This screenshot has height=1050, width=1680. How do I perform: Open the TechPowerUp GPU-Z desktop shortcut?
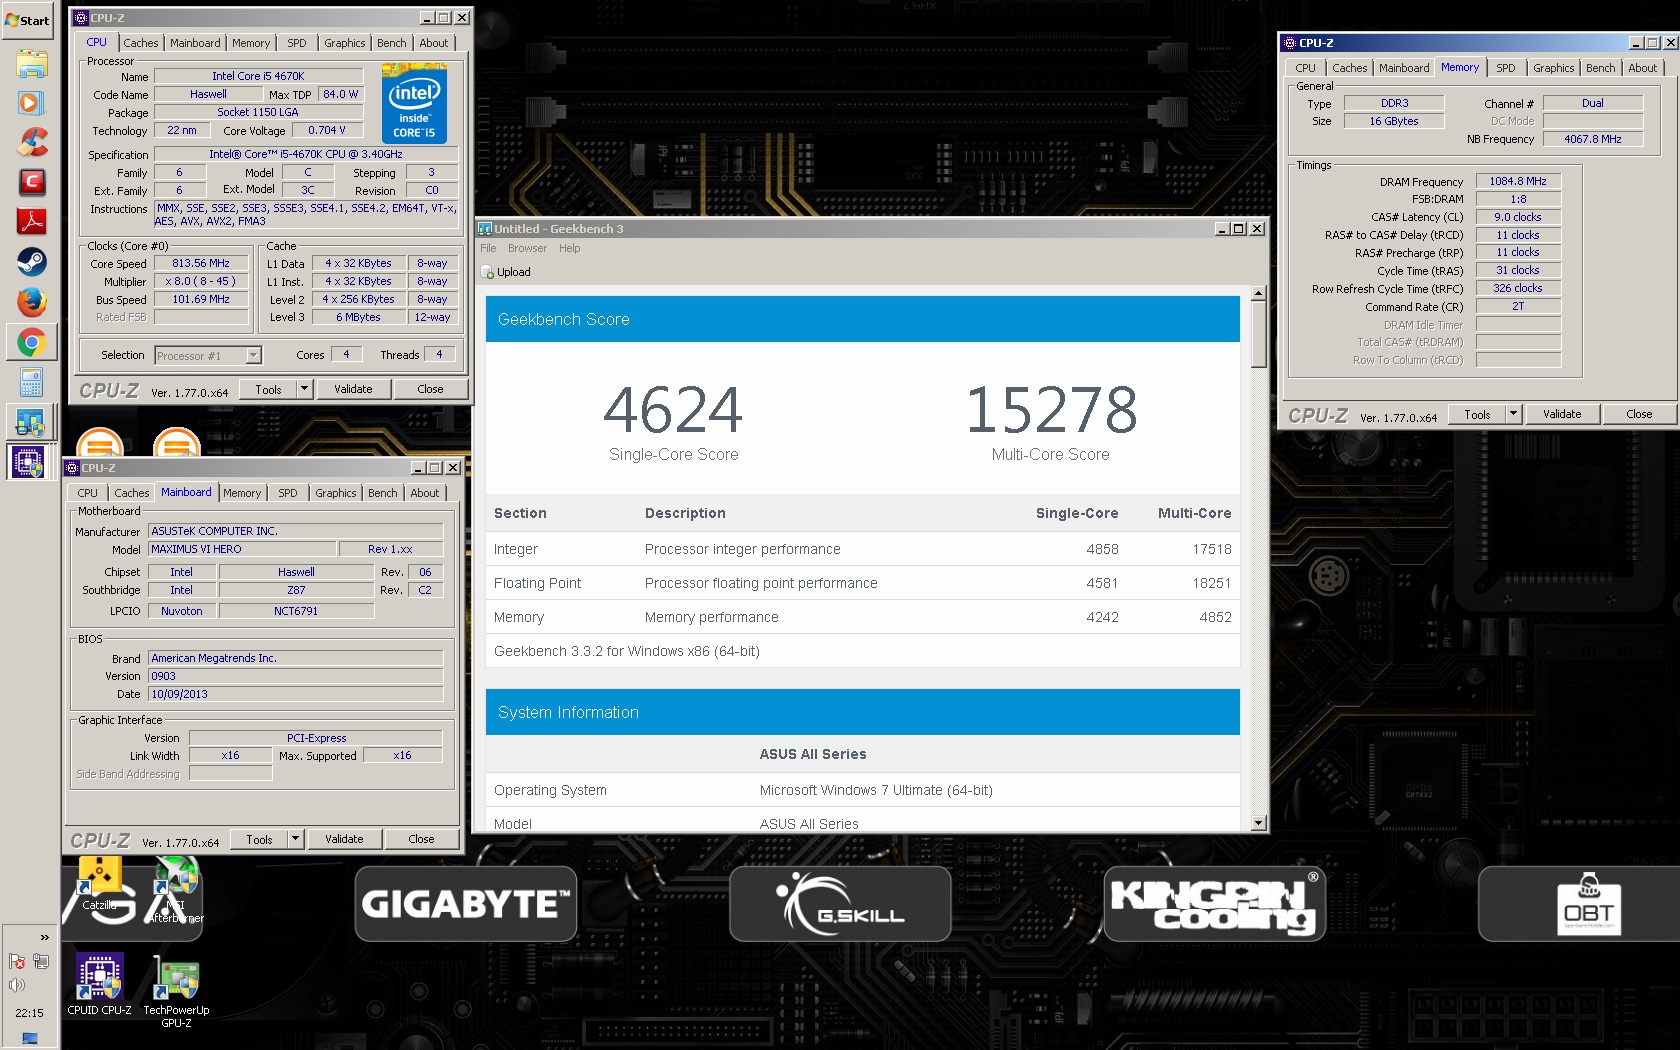click(x=176, y=990)
